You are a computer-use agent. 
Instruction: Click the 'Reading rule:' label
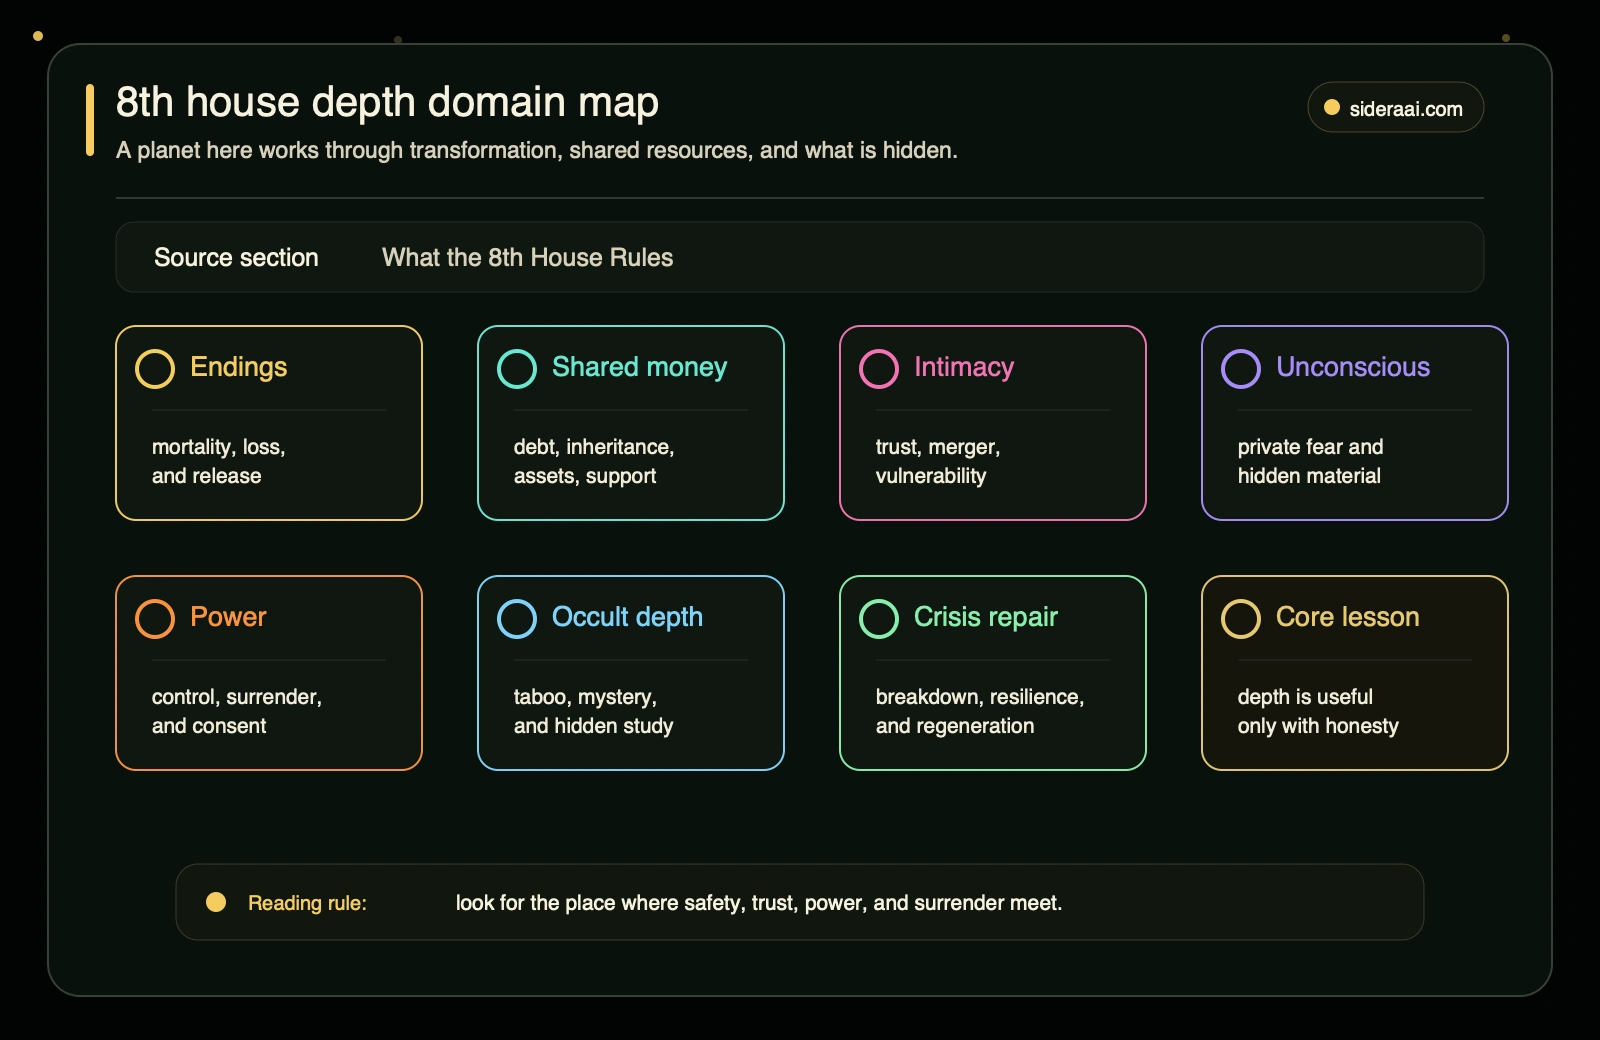click(307, 903)
